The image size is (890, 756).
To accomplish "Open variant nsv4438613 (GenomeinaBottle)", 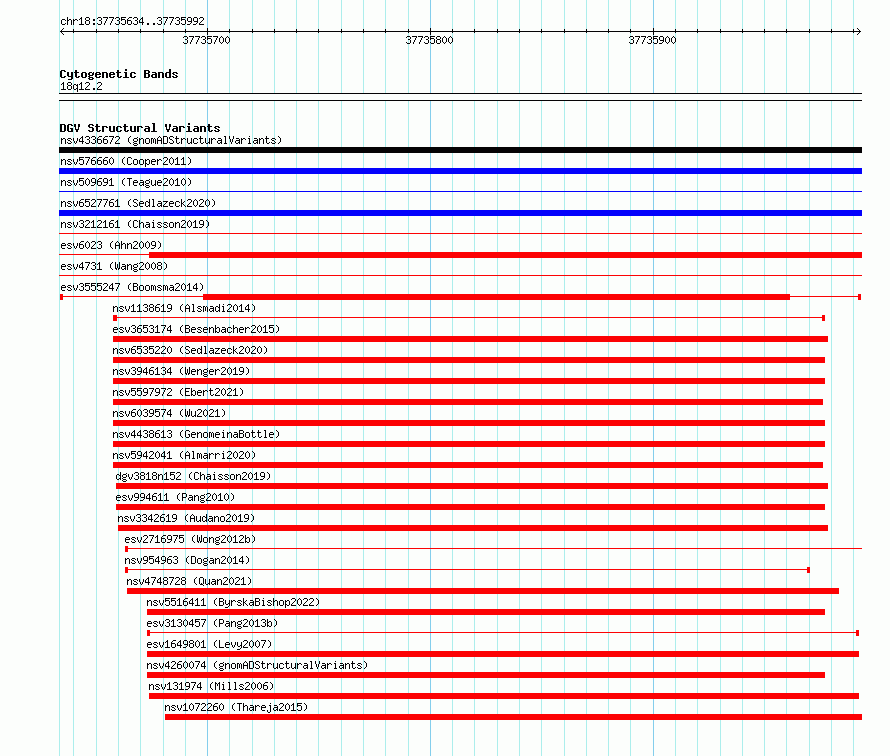I will 196,434.
